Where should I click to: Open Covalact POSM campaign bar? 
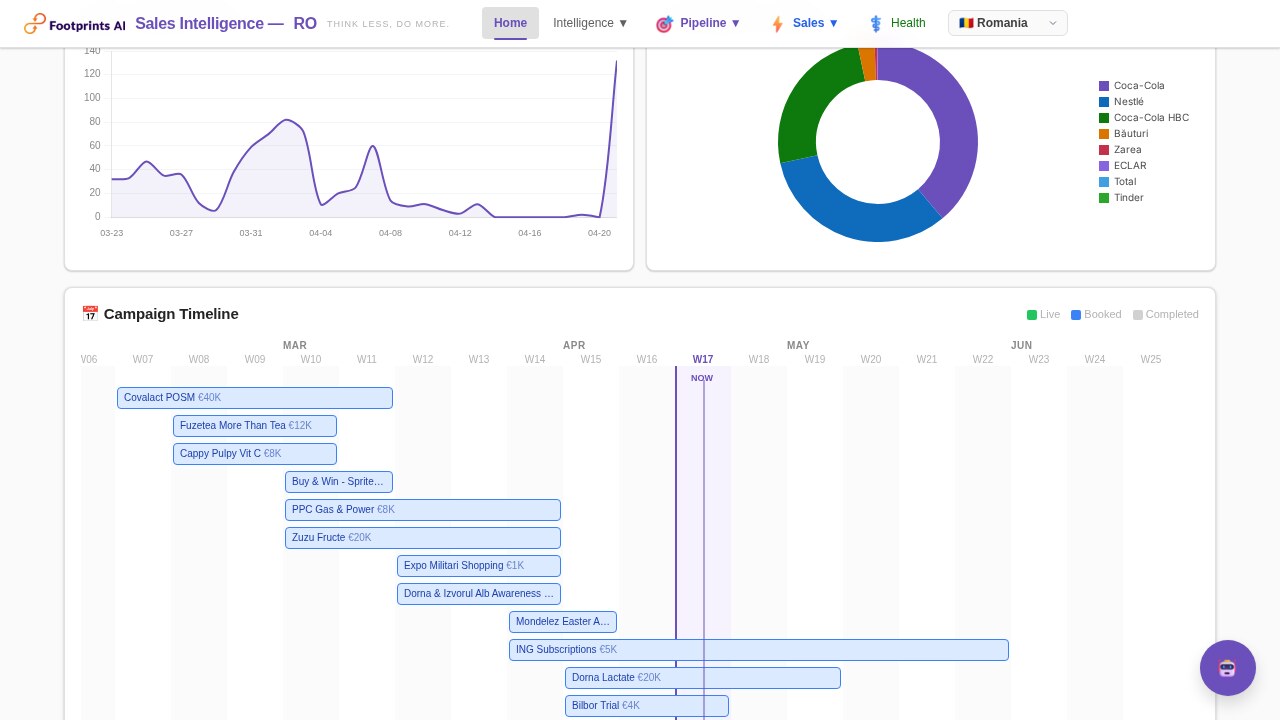255,398
